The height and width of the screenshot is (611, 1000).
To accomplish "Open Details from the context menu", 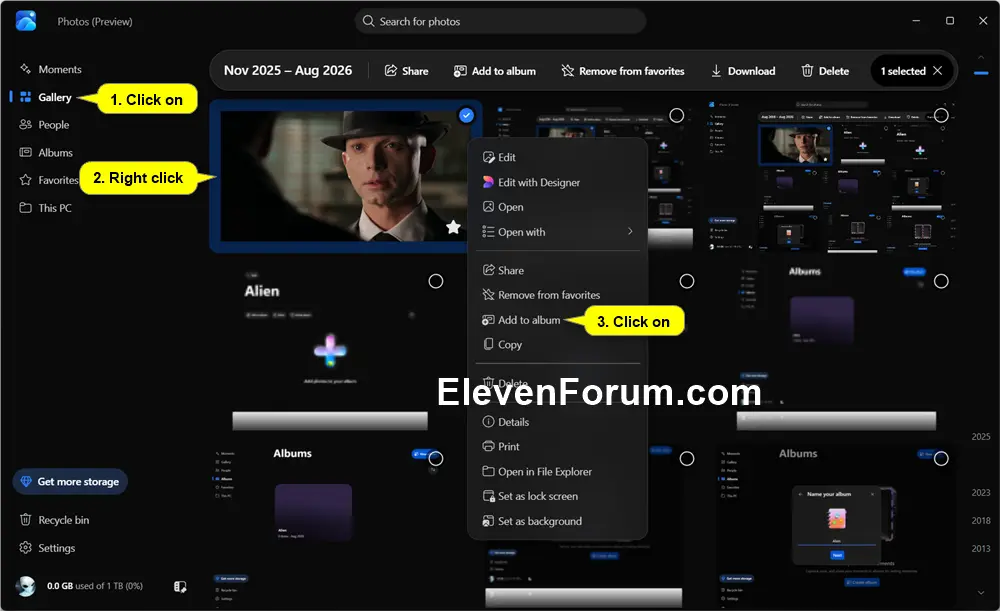I will (557, 422).
